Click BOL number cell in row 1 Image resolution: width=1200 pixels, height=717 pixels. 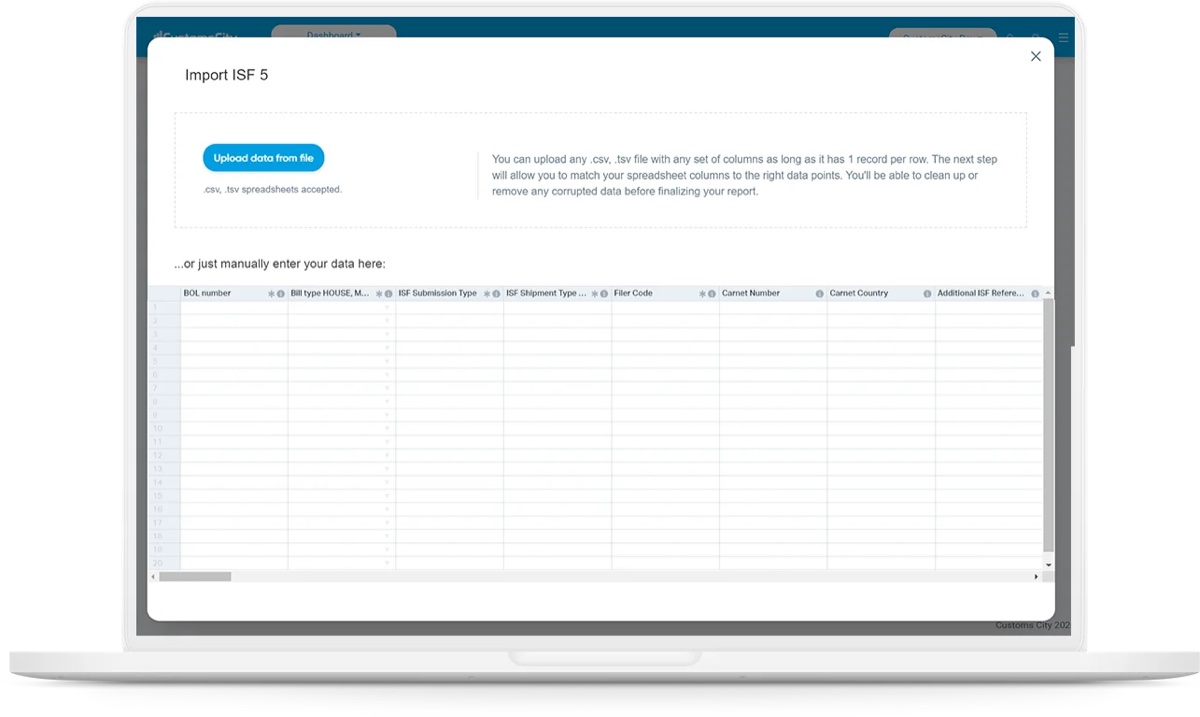coord(234,308)
